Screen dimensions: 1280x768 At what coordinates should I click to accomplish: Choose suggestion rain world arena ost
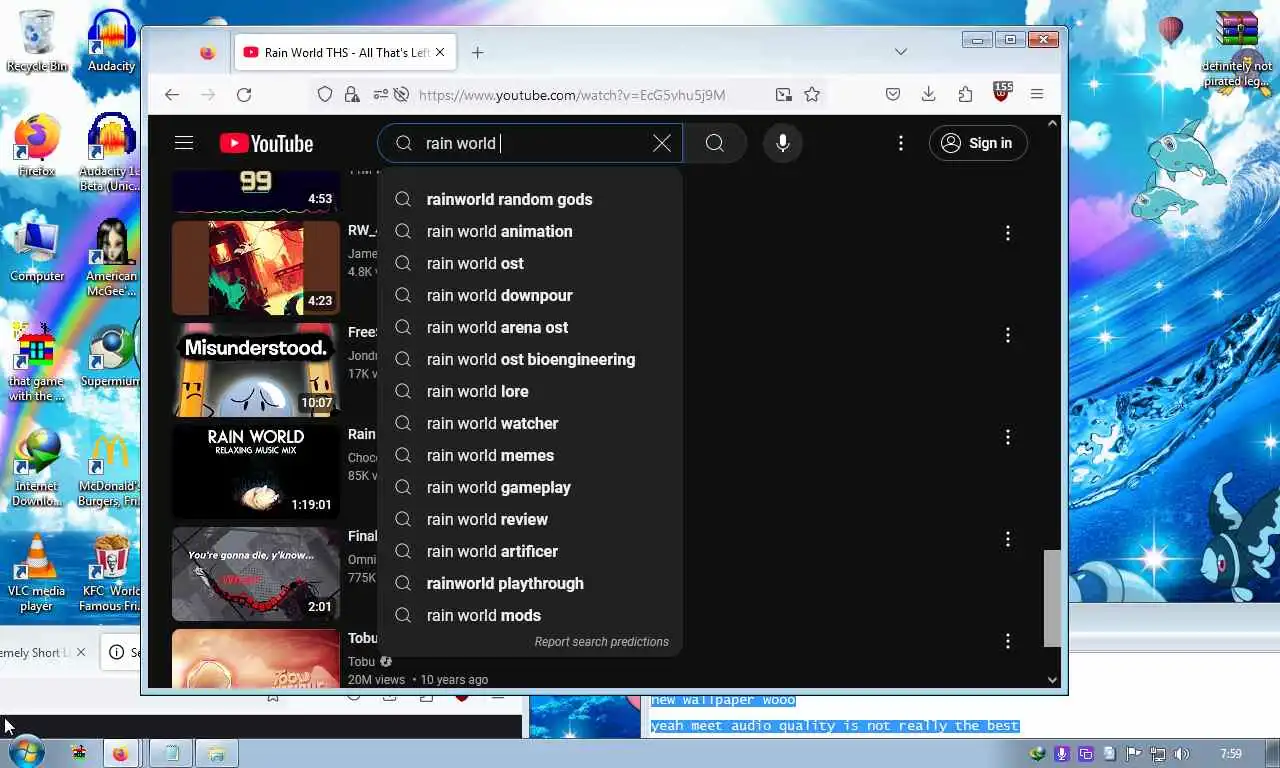pyautogui.click(x=530, y=327)
